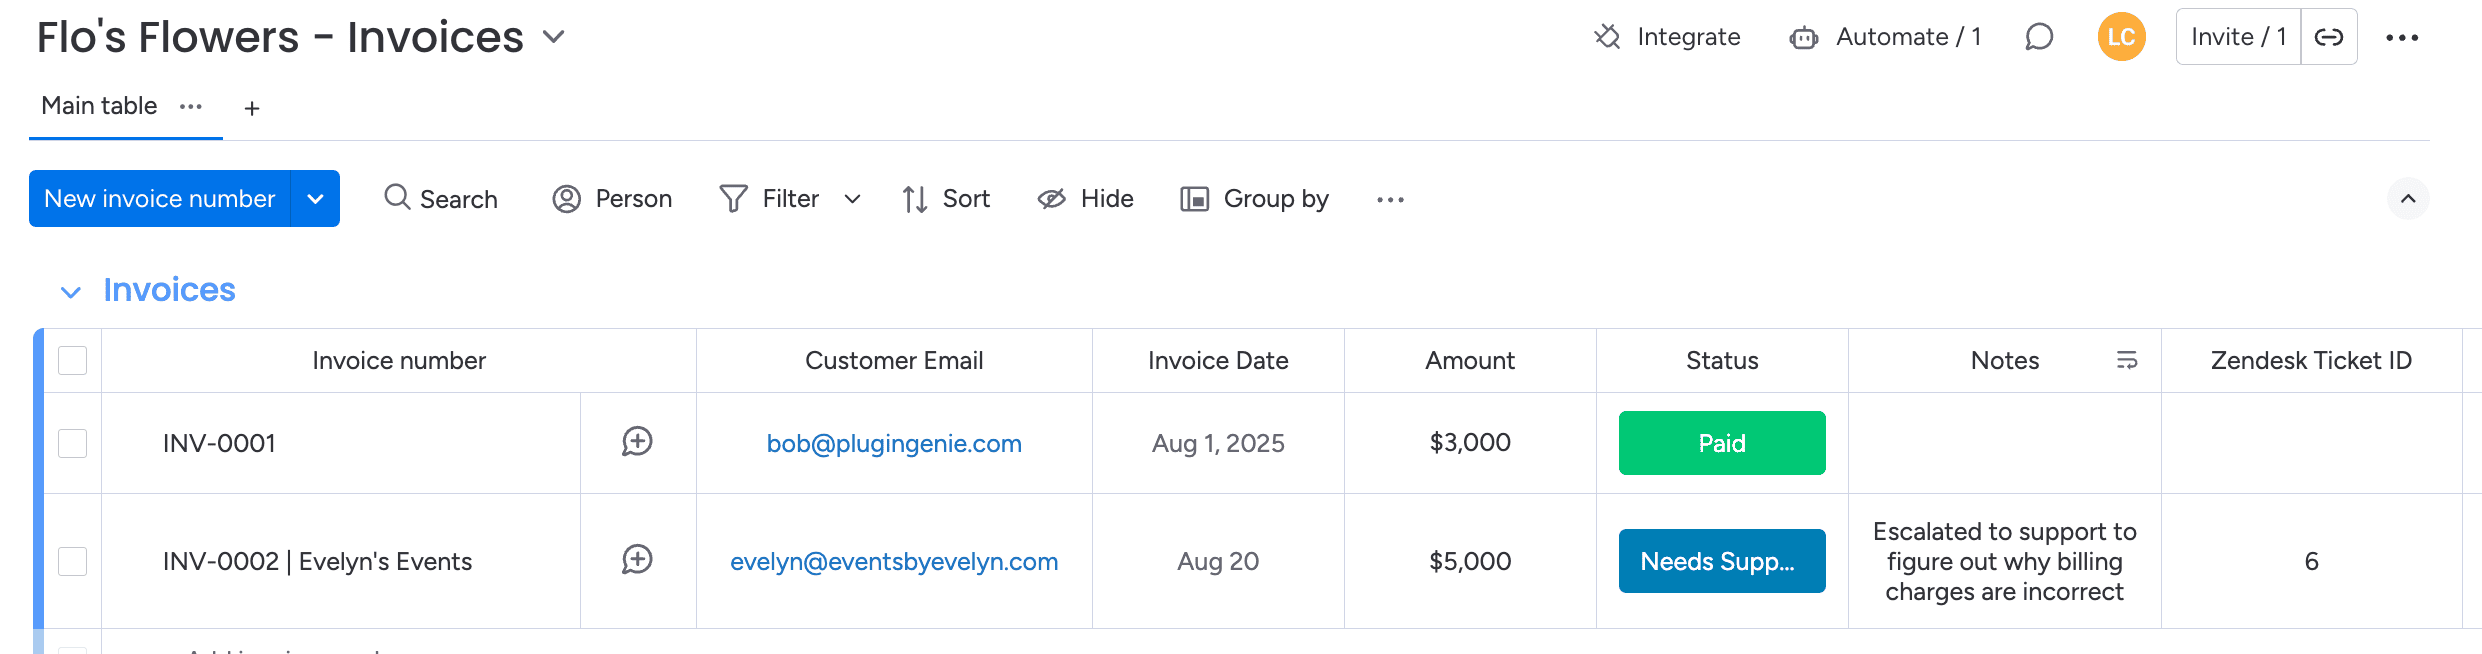
Task: Click the Group by icon
Action: [x=1194, y=199]
